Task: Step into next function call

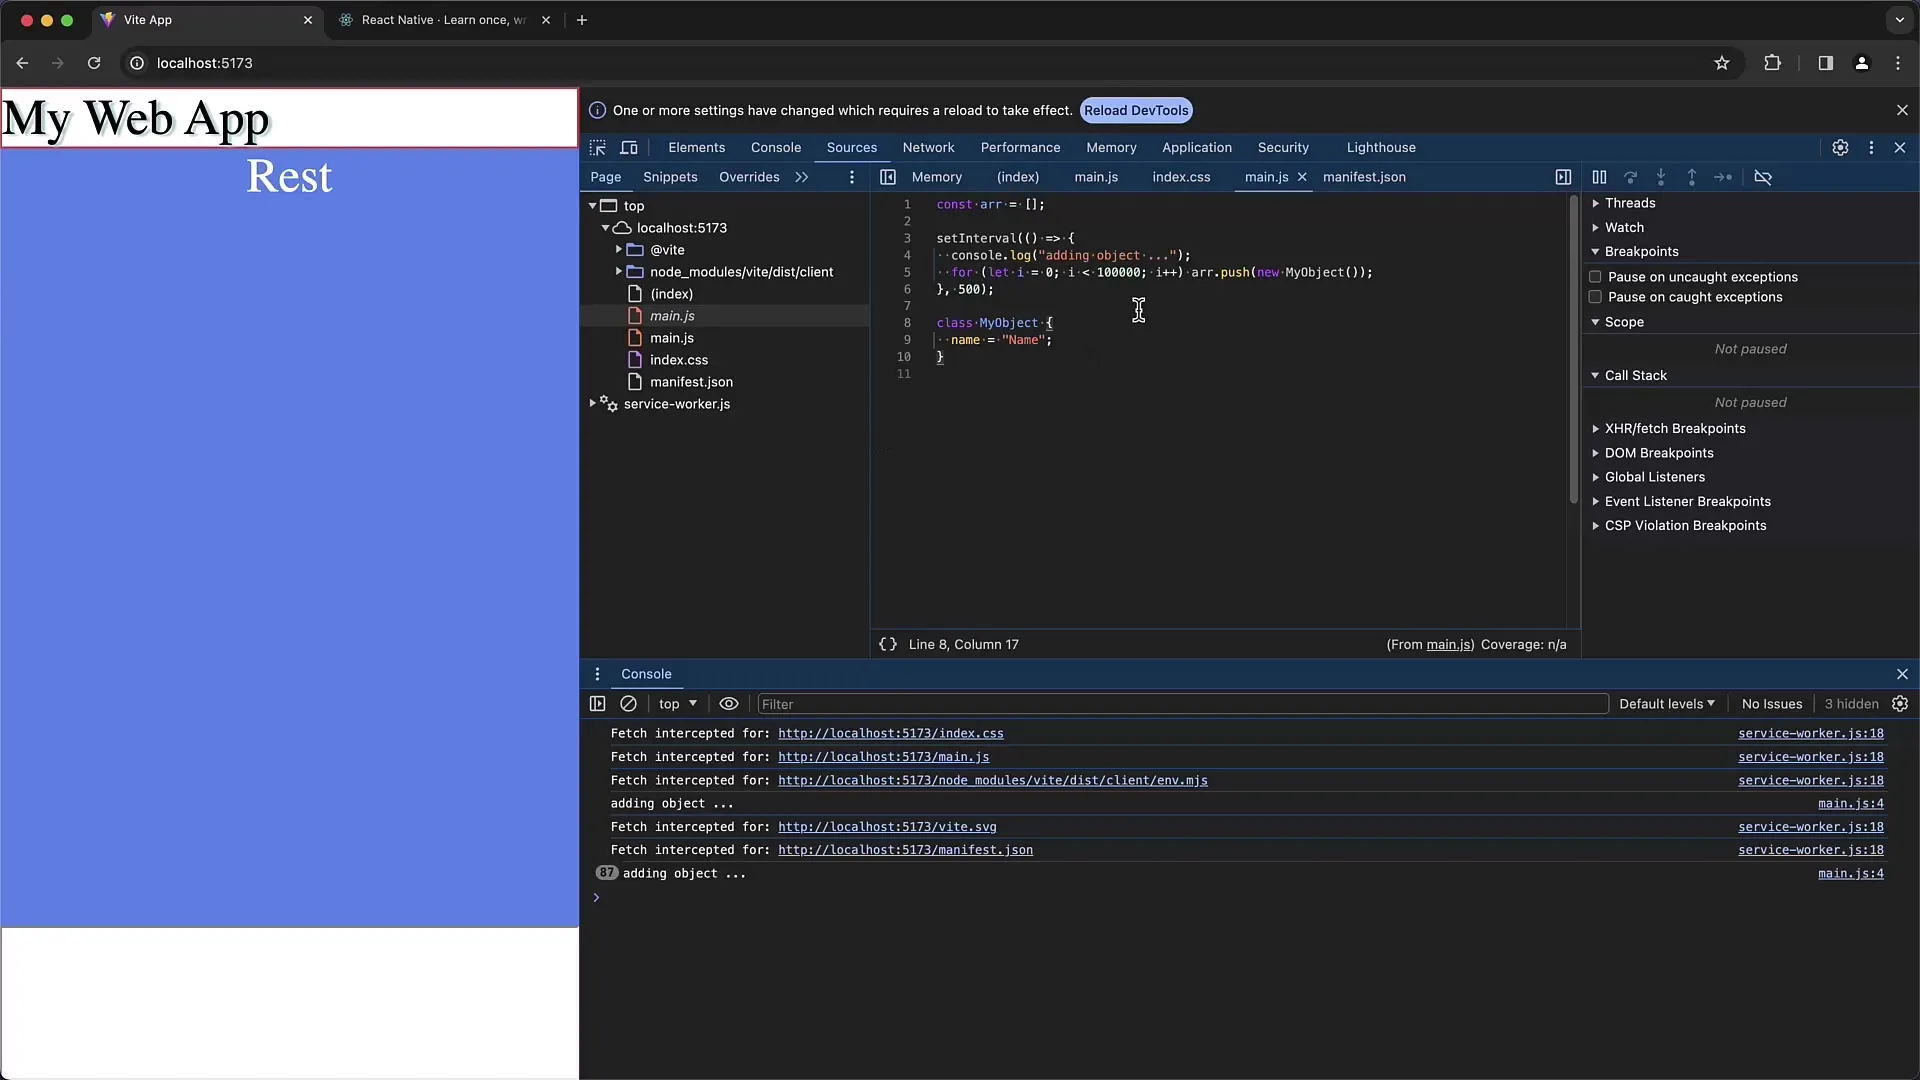Action: [1661, 177]
